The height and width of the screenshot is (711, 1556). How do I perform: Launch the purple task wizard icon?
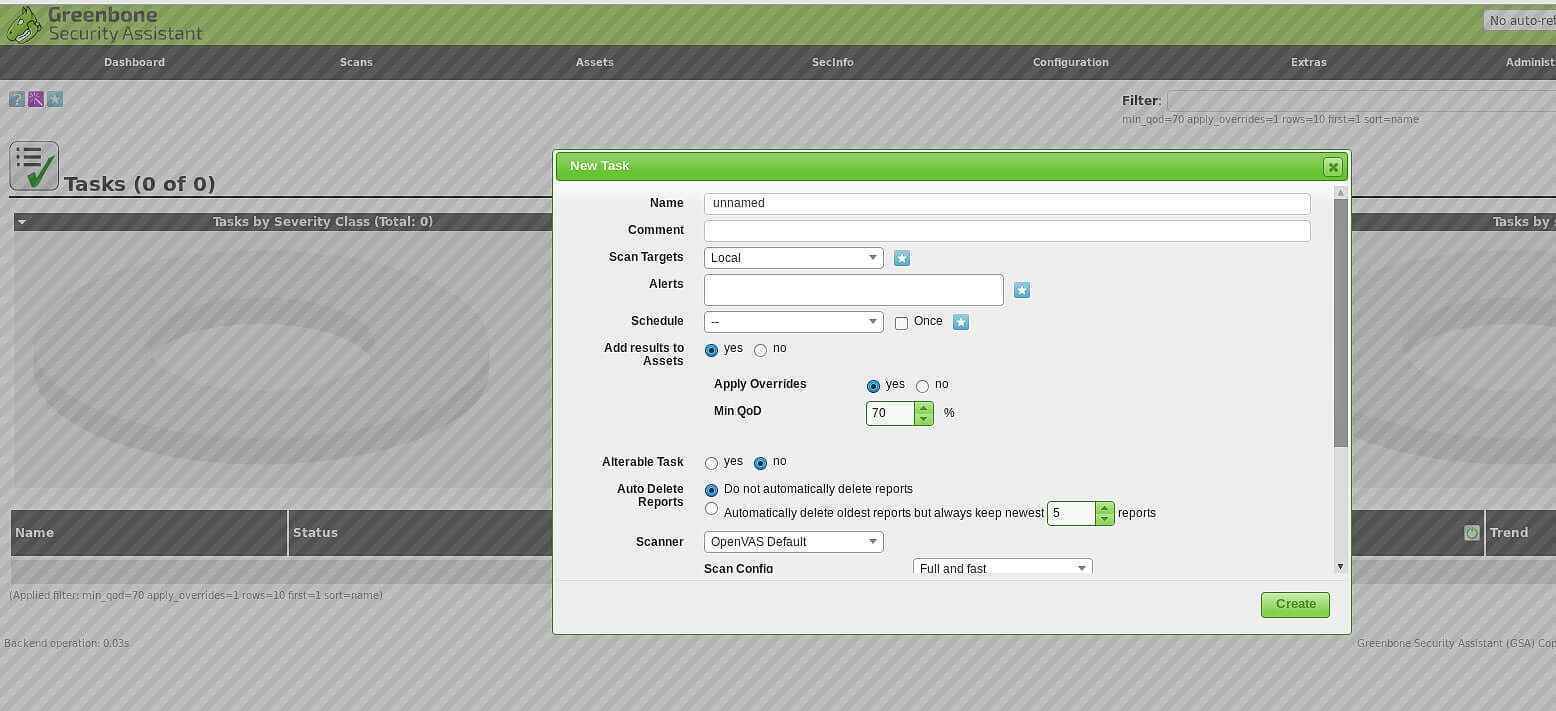click(x=36, y=99)
